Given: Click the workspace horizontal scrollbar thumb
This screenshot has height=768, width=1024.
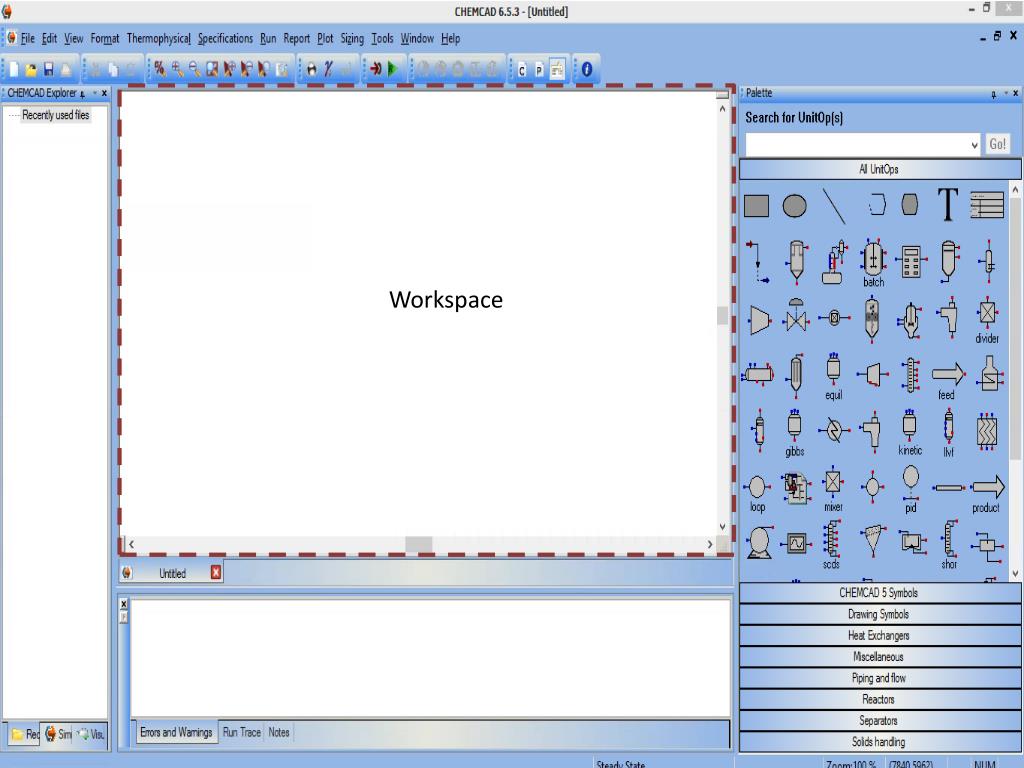Looking at the screenshot, I should tap(418, 544).
